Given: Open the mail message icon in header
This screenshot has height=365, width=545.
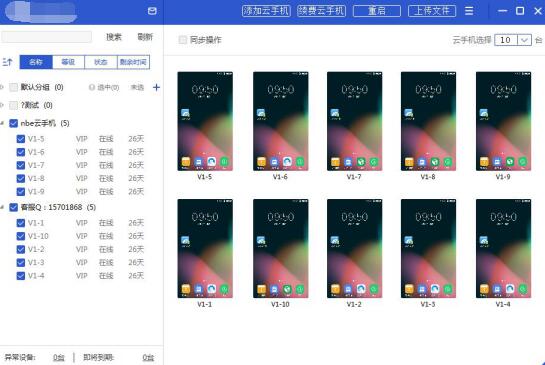Looking at the screenshot, I should click(x=152, y=11).
